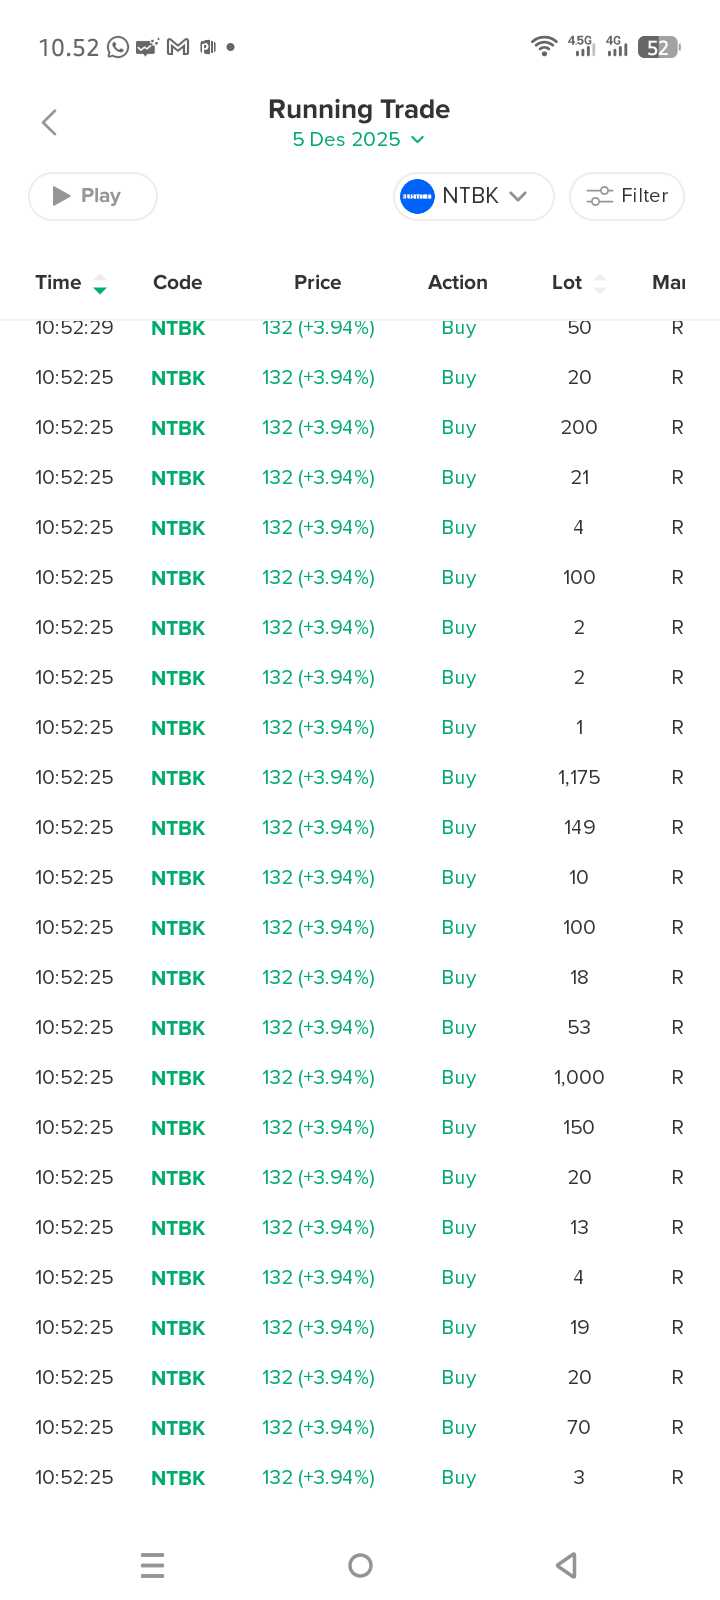
Task: Tap the NTBK stock logo icon
Action: point(417,196)
